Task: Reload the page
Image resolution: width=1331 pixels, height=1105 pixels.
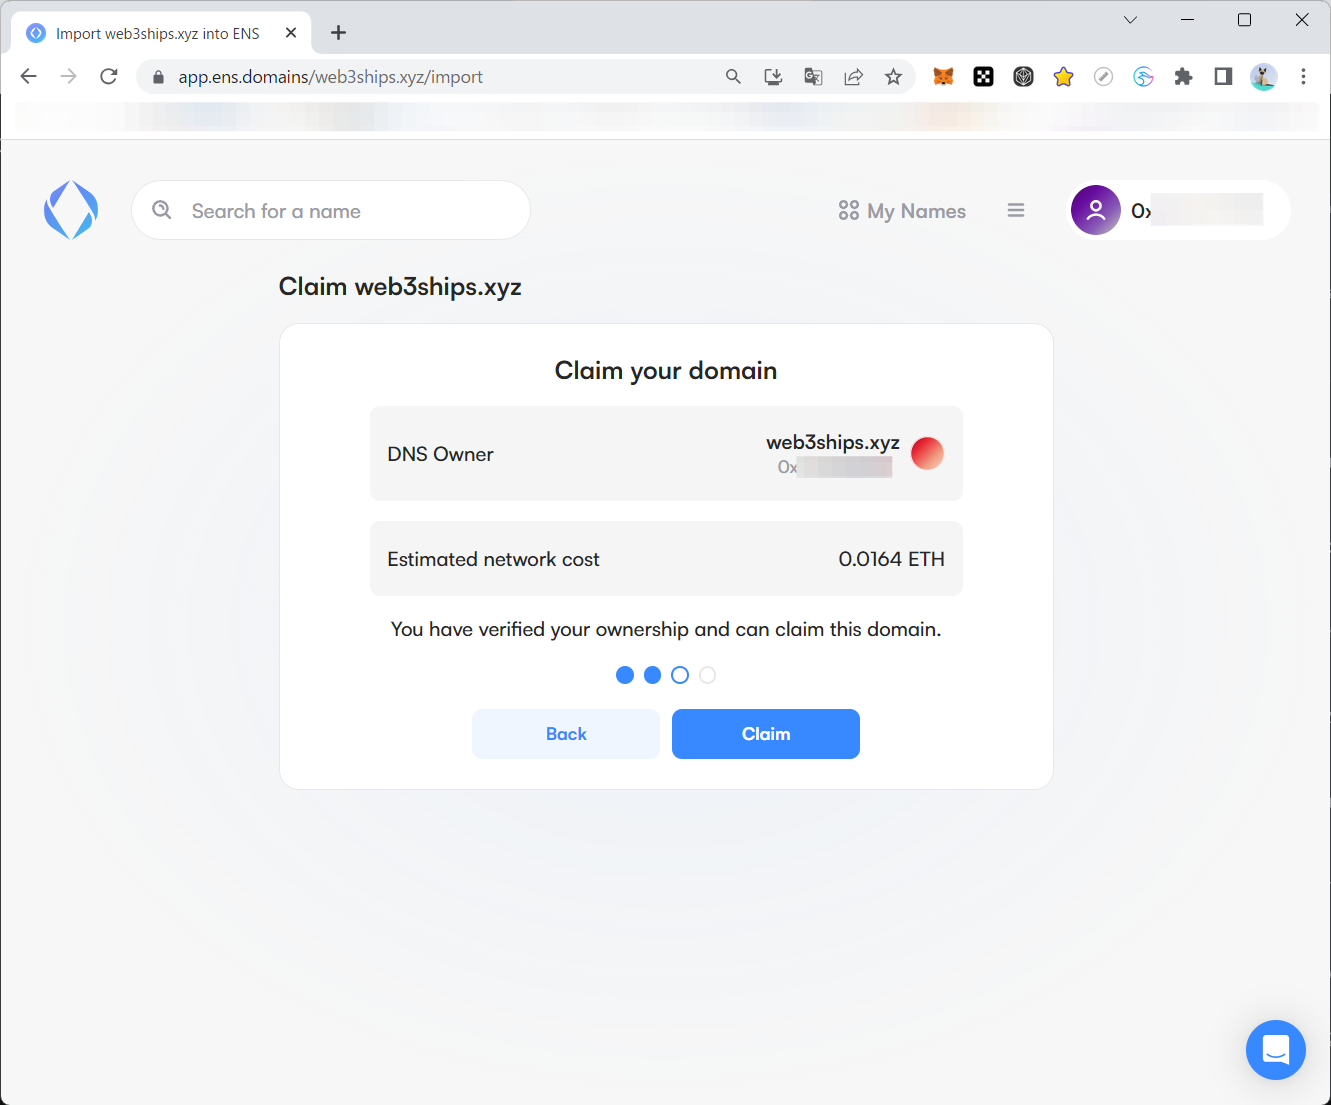Action: (109, 77)
